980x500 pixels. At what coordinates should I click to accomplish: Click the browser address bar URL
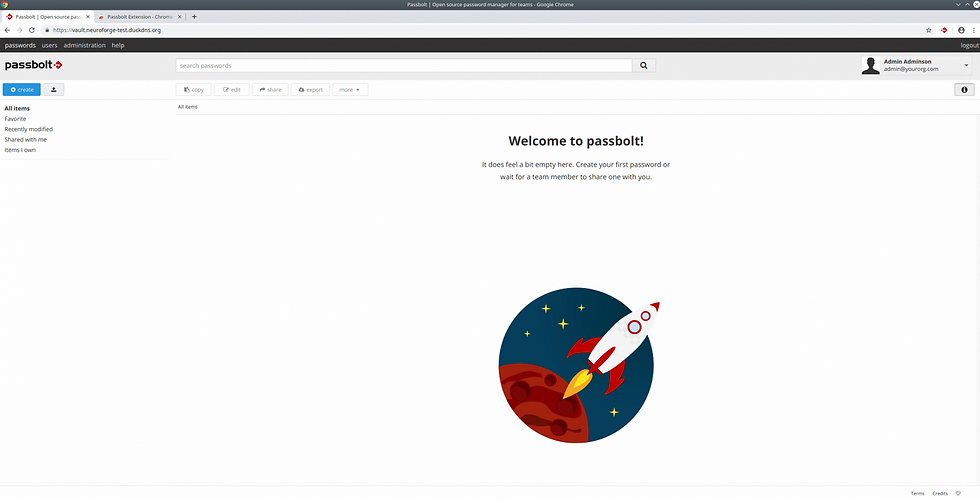pyautogui.click(x=107, y=30)
